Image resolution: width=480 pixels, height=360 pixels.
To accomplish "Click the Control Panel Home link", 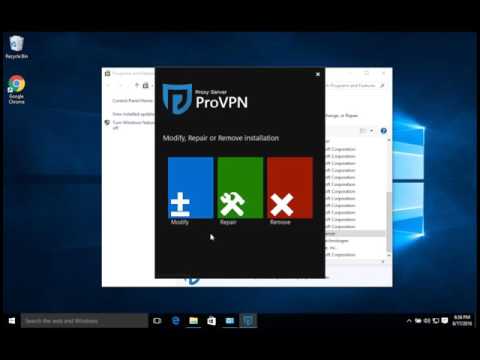I will click(132, 101).
